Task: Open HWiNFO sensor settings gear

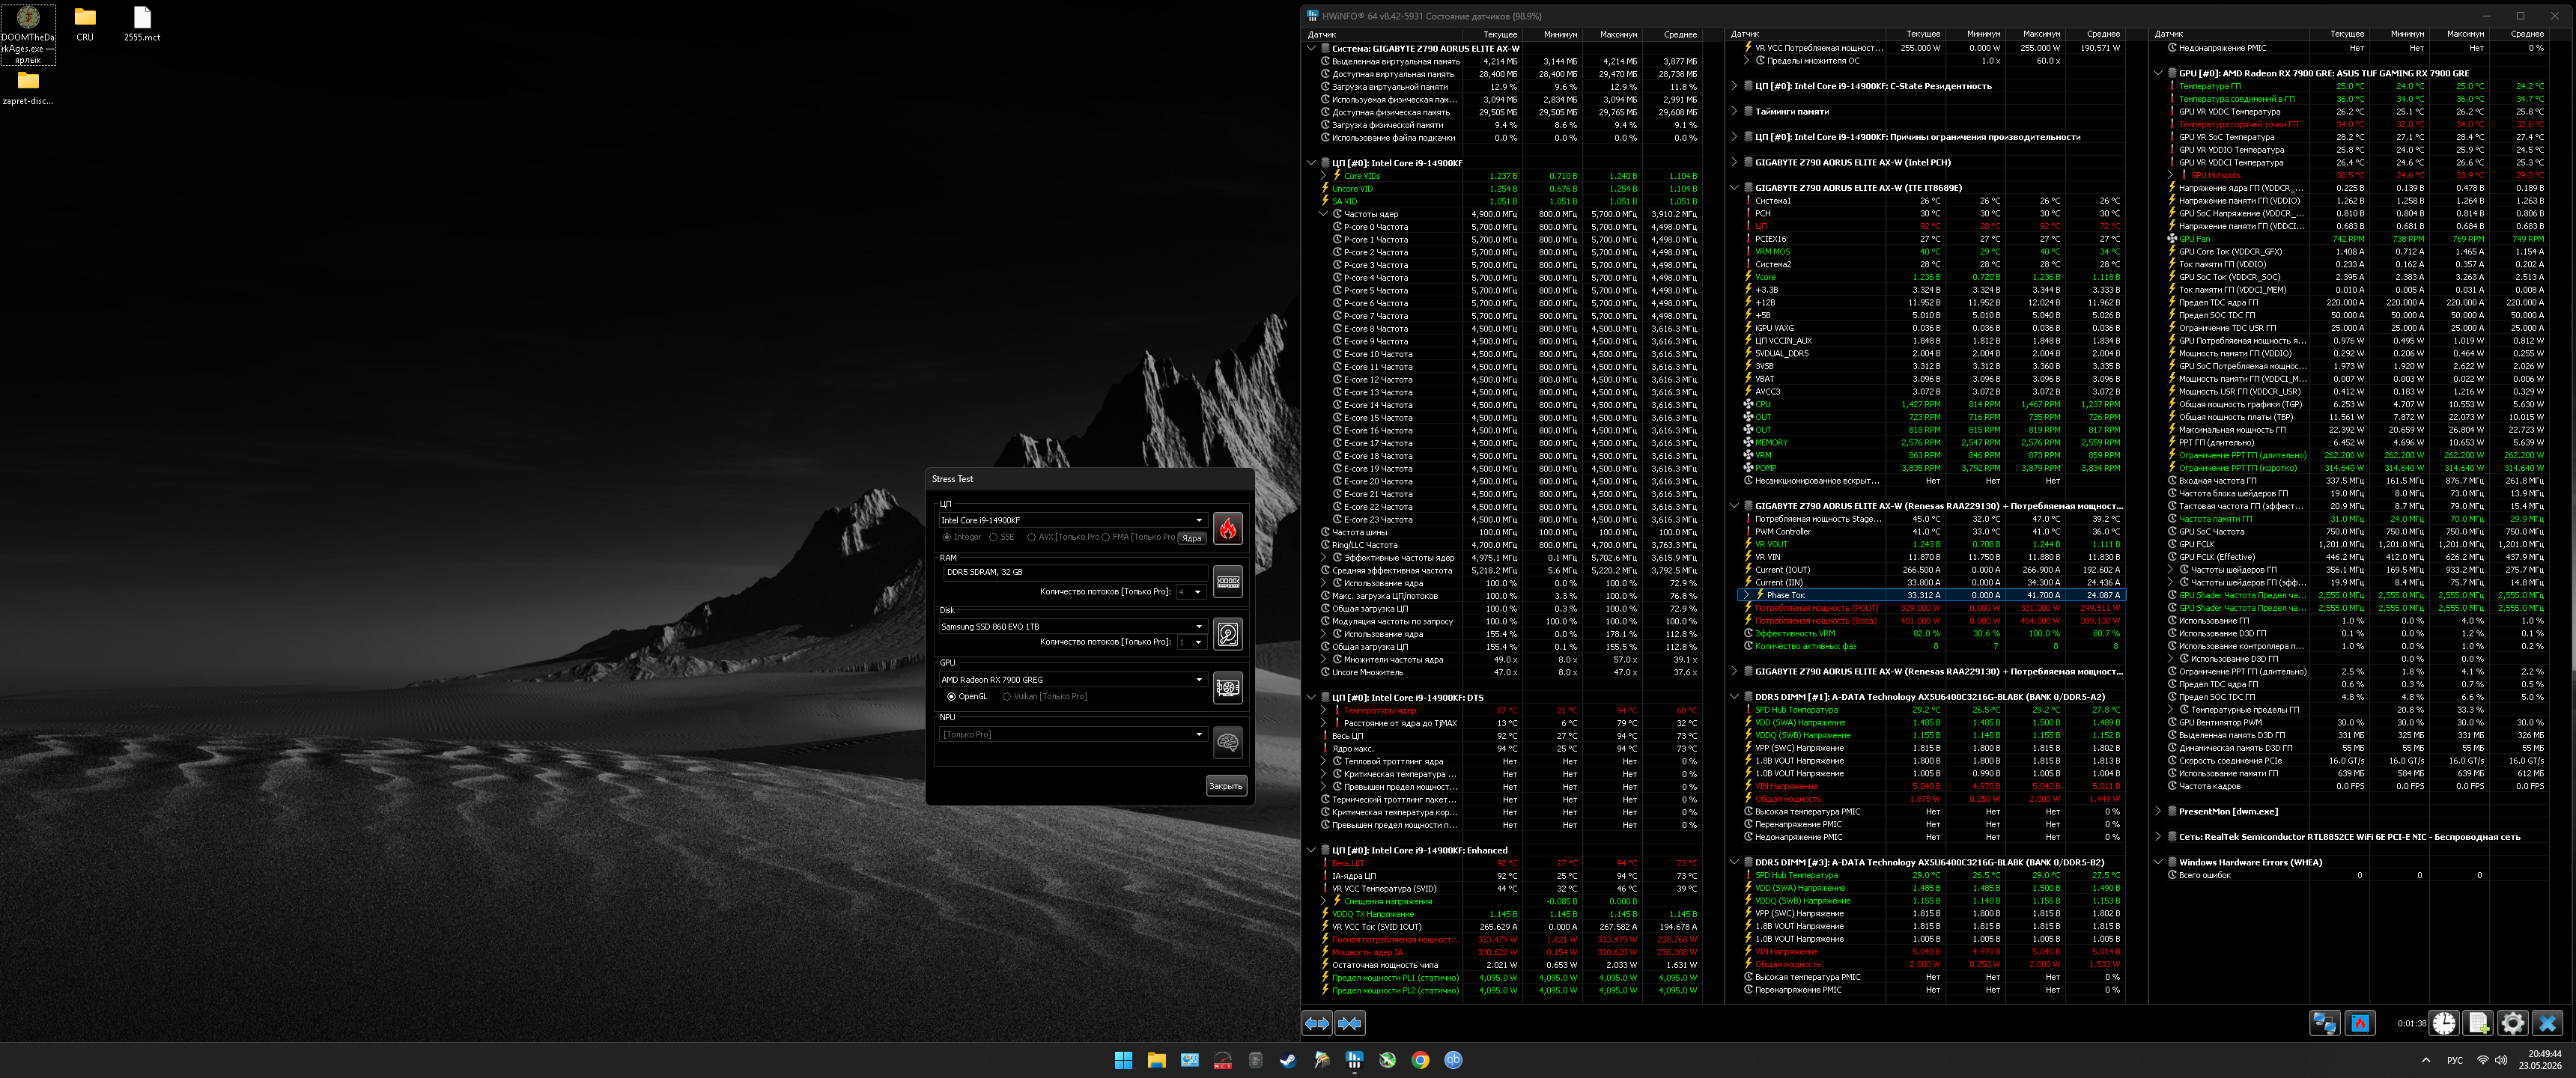Action: (2512, 1023)
